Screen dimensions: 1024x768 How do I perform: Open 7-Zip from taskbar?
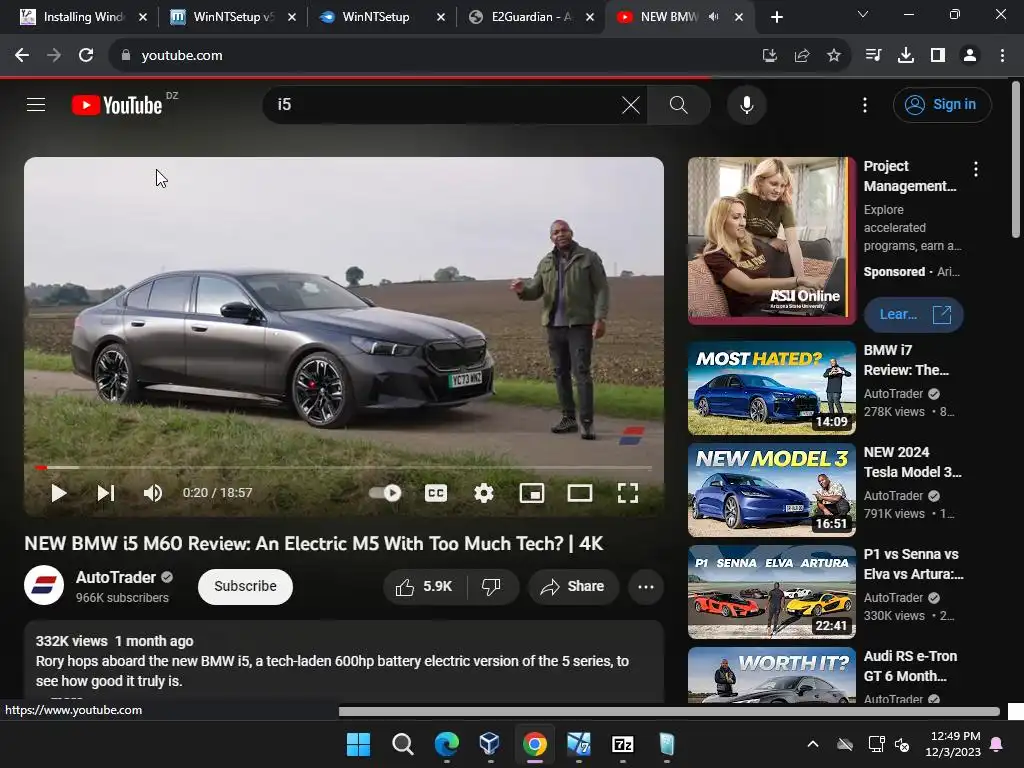(x=622, y=744)
